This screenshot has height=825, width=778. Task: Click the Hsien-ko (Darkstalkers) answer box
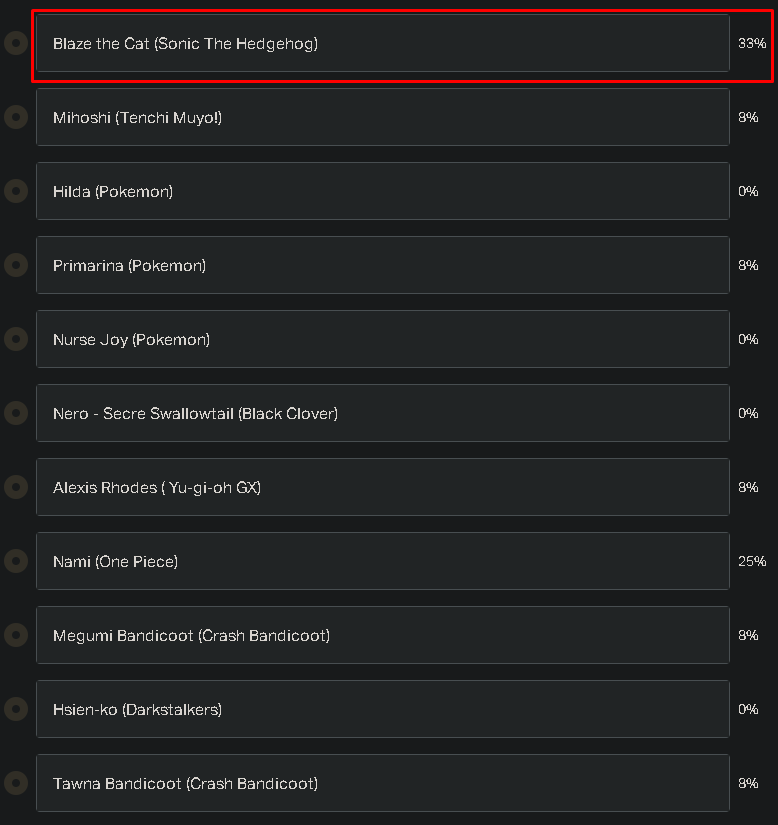click(x=382, y=709)
